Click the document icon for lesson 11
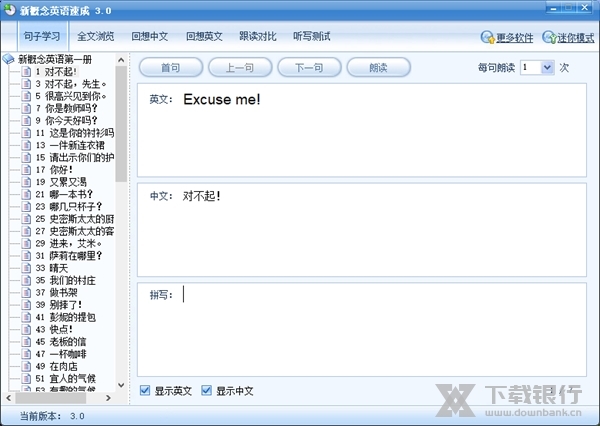This screenshot has width=600, height=426. pyautogui.click(x=26, y=133)
